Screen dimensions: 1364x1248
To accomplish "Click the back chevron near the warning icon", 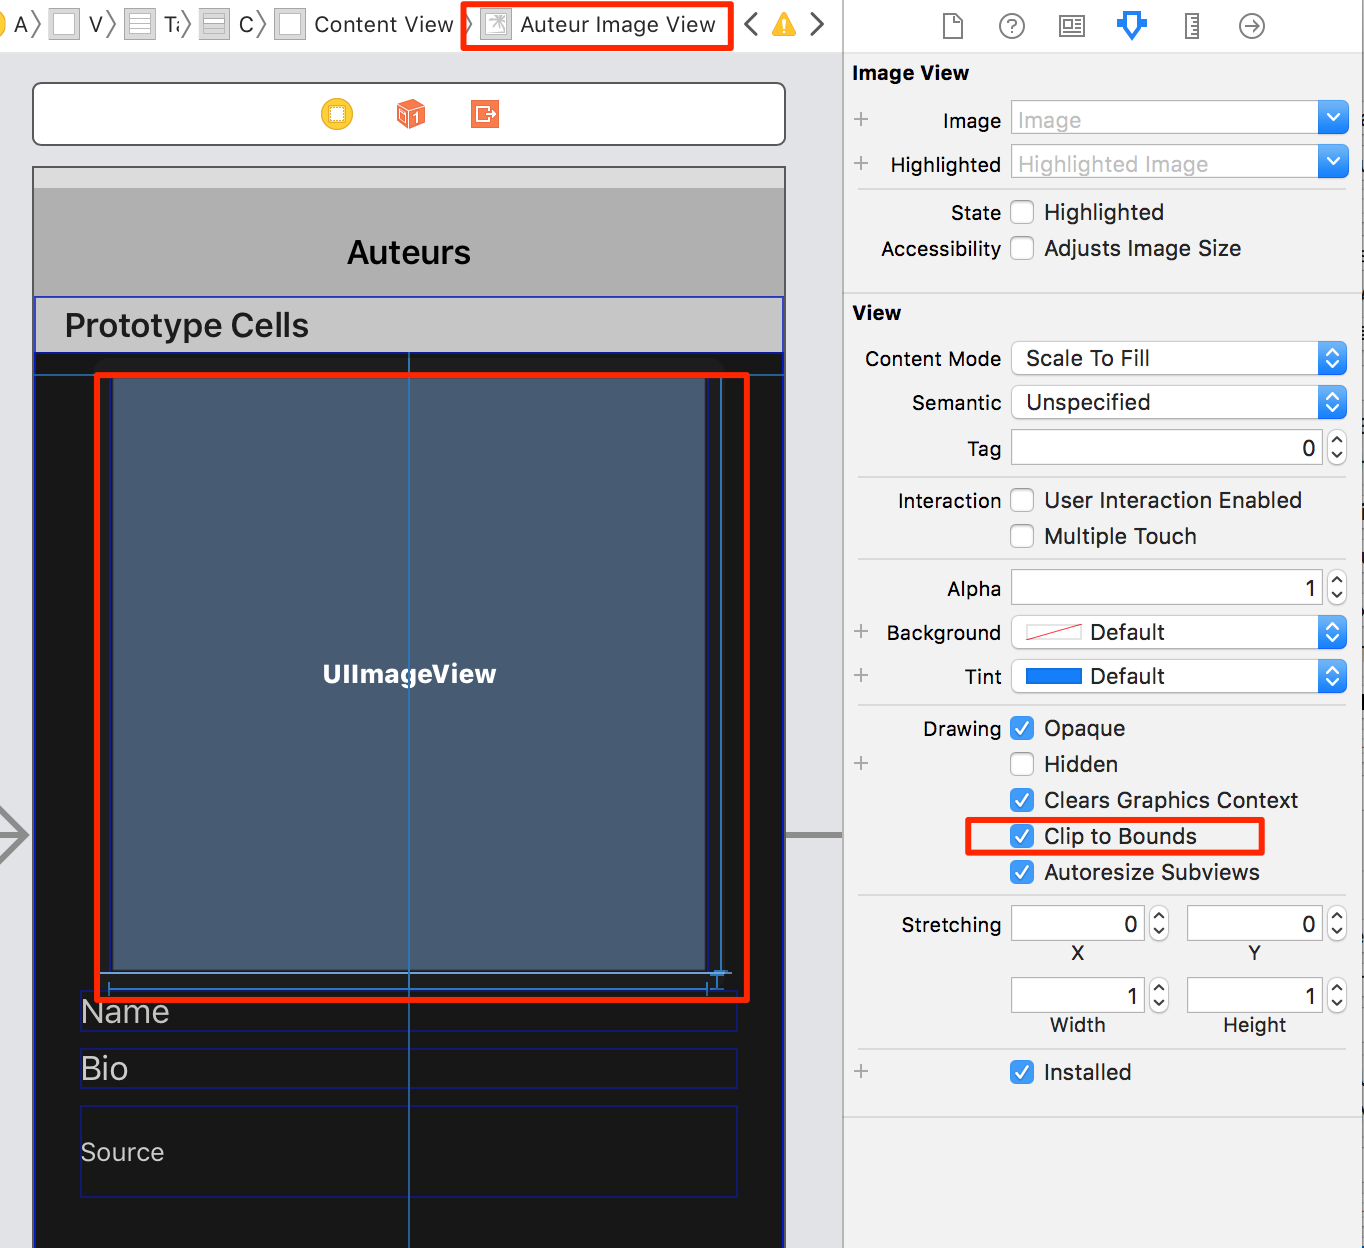I will (x=751, y=25).
